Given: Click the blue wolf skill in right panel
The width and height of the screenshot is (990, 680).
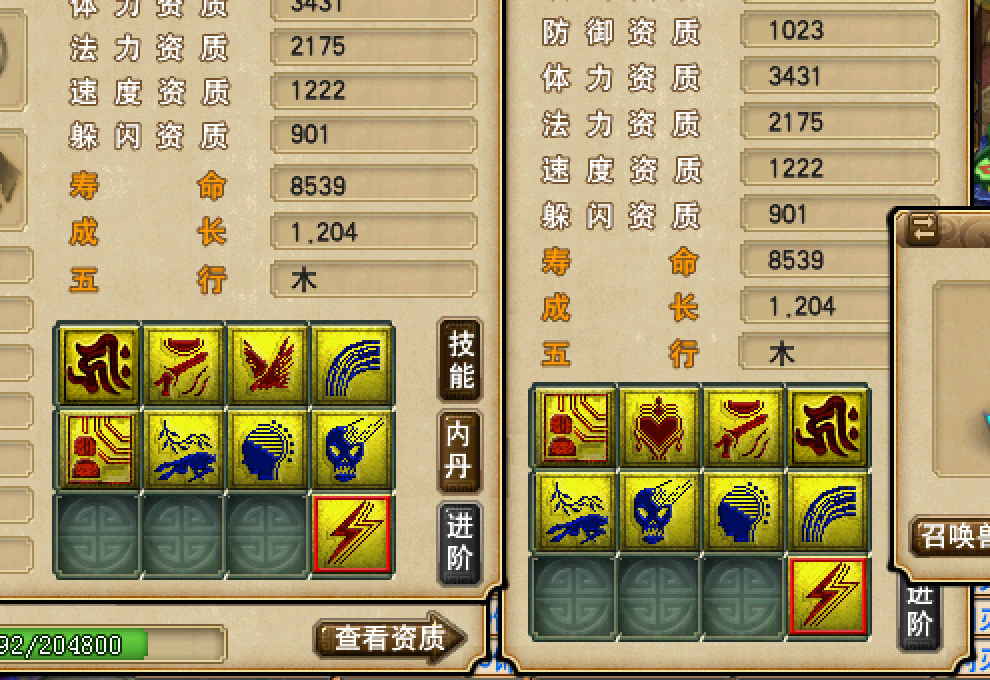Looking at the screenshot, I should (x=575, y=511).
